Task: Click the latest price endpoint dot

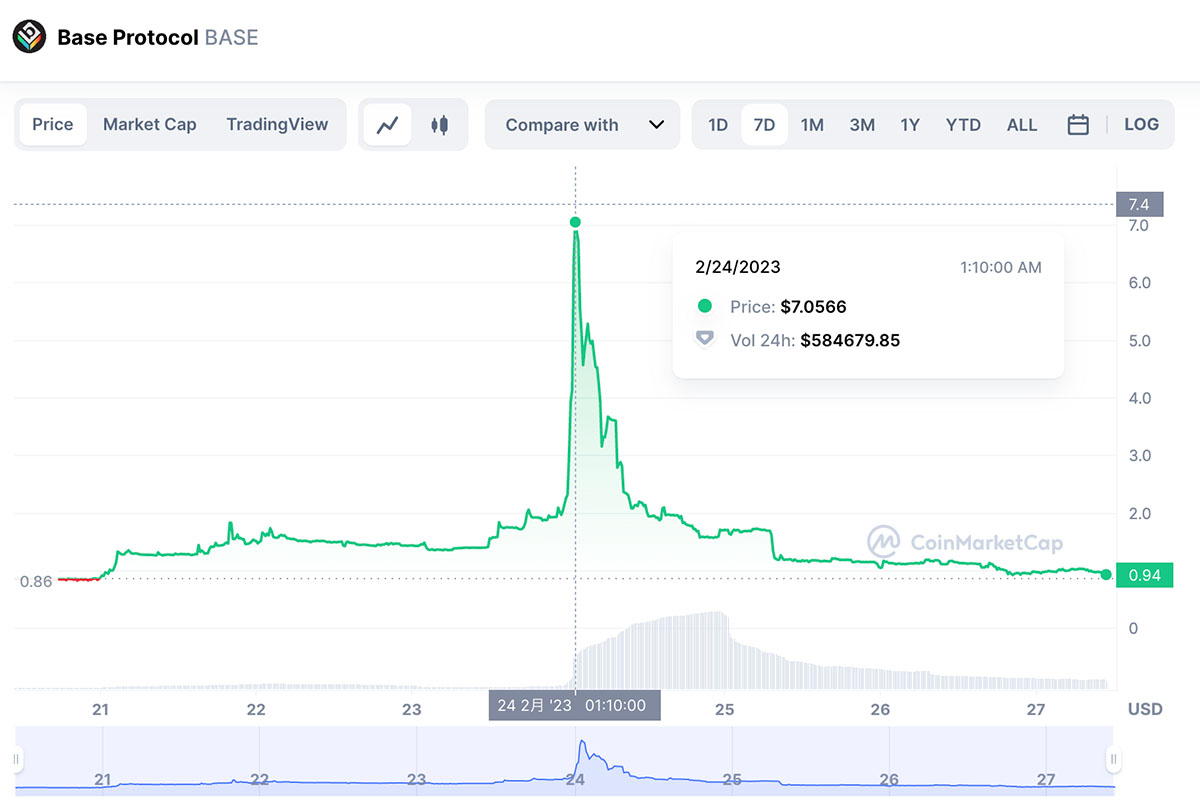Action: click(1106, 574)
